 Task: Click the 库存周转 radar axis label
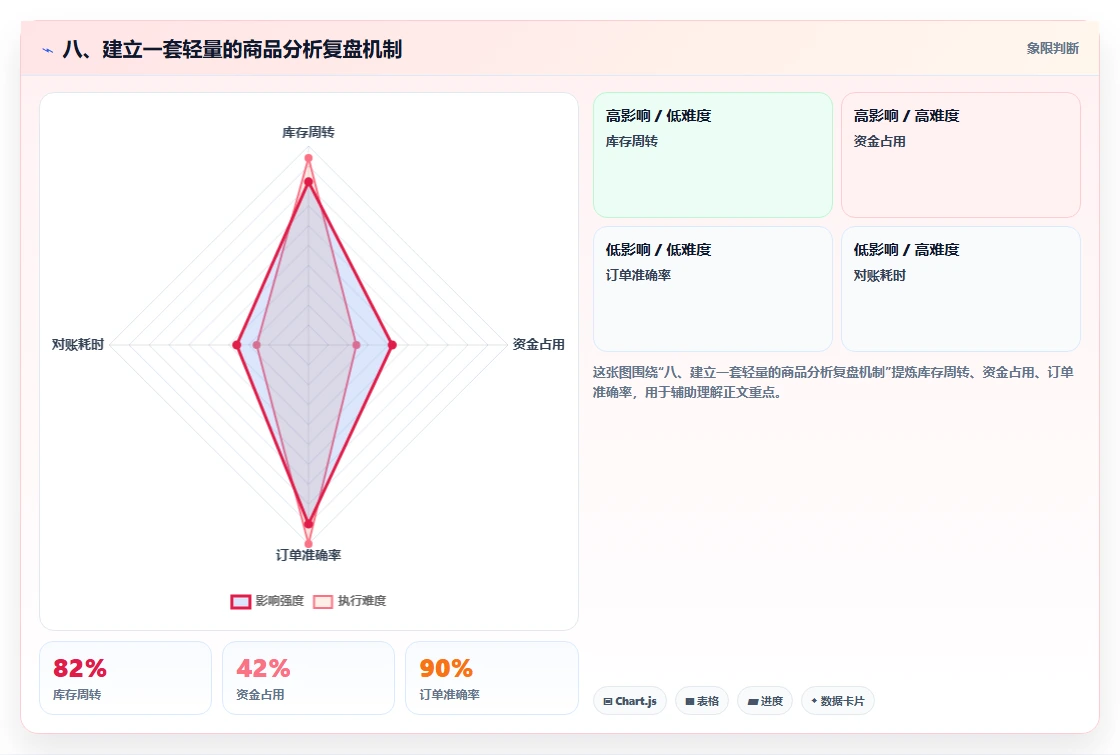click(308, 132)
